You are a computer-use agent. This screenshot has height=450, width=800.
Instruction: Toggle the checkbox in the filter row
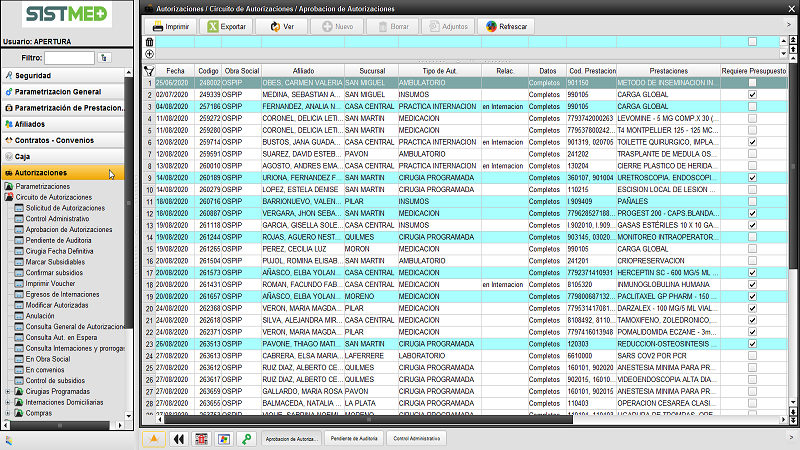(752, 42)
